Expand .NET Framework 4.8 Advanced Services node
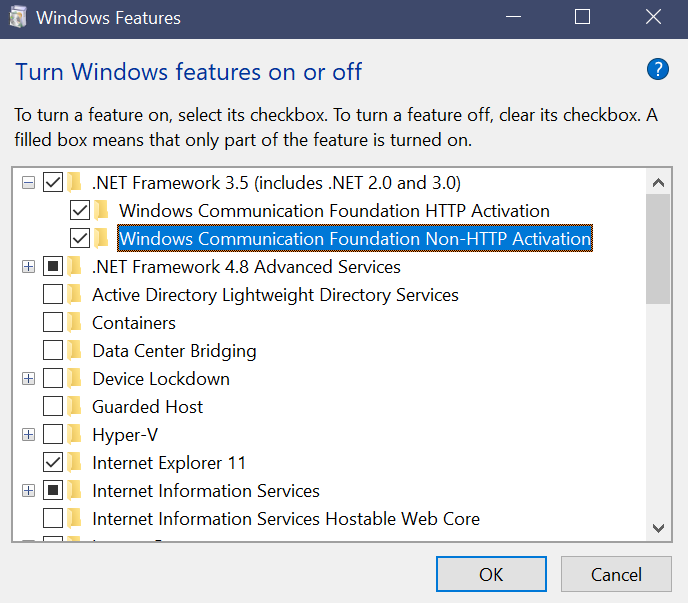 [29, 266]
